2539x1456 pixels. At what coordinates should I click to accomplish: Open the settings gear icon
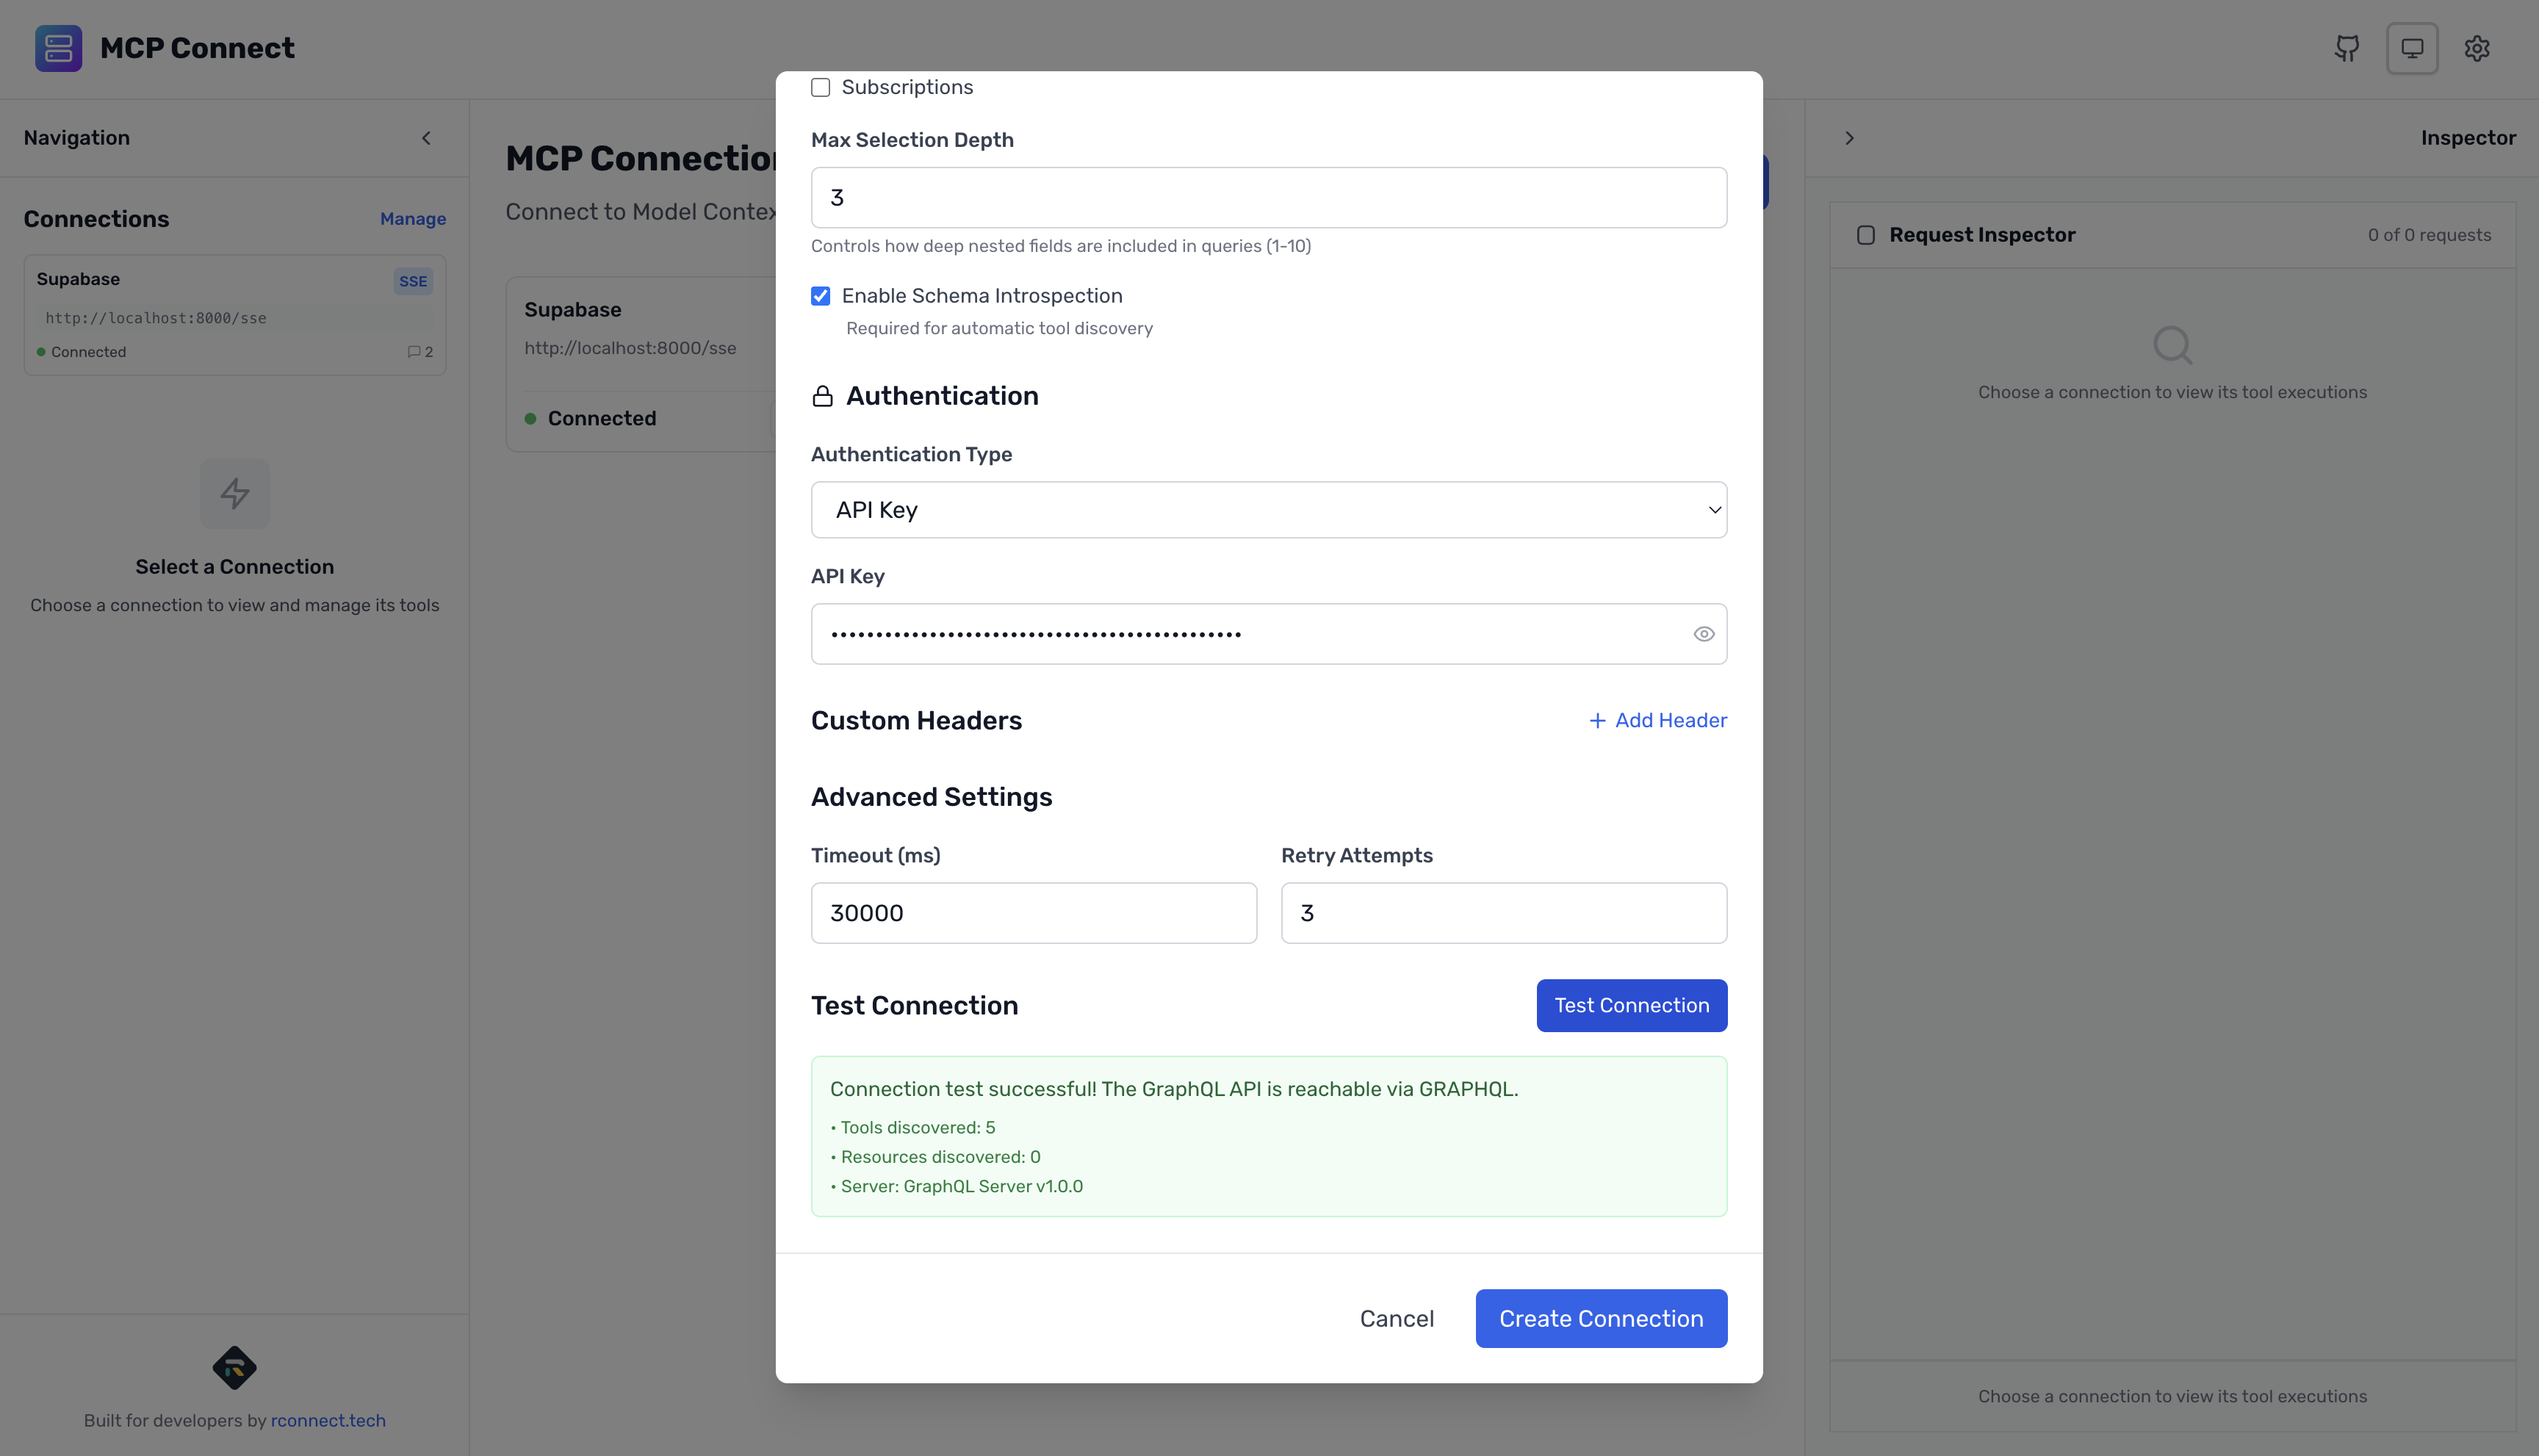click(x=2477, y=48)
